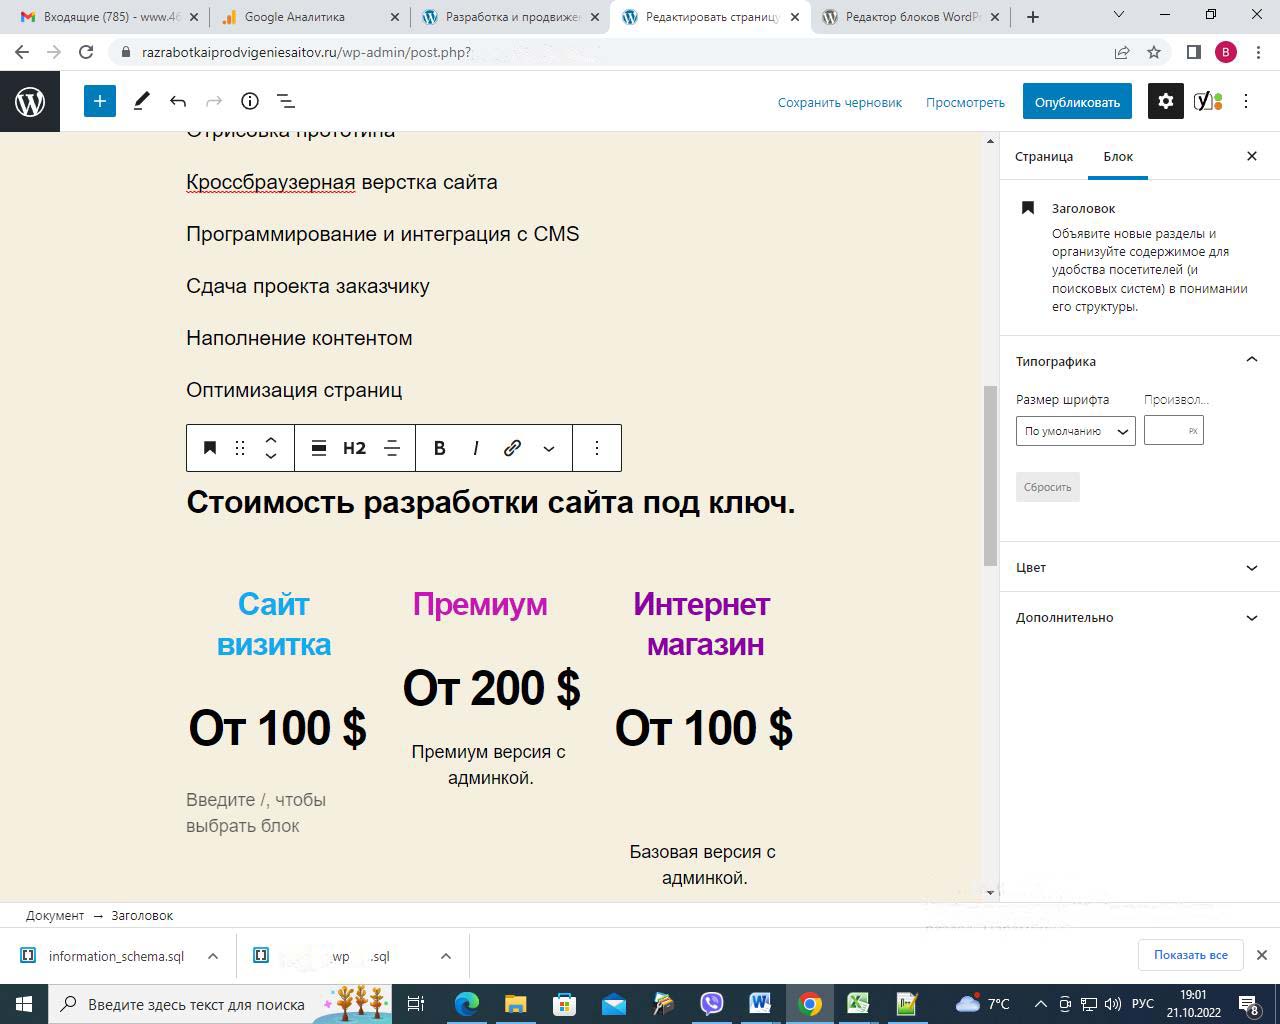Toggle italic formatting in block toolbar
The height and width of the screenshot is (1024, 1280).
tap(476, 448)
